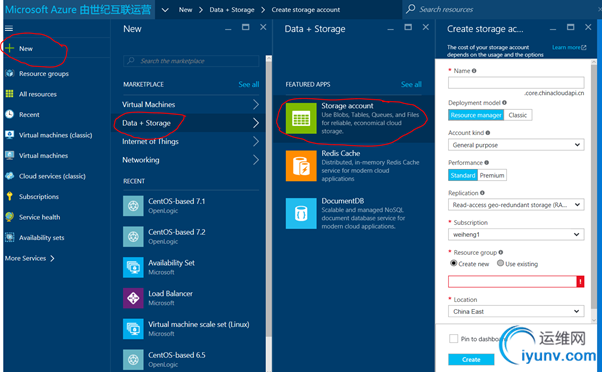This screenshot has width=602, height=372.
Task: Open Cloud services (classic) icon
Action: coord(10,176)
